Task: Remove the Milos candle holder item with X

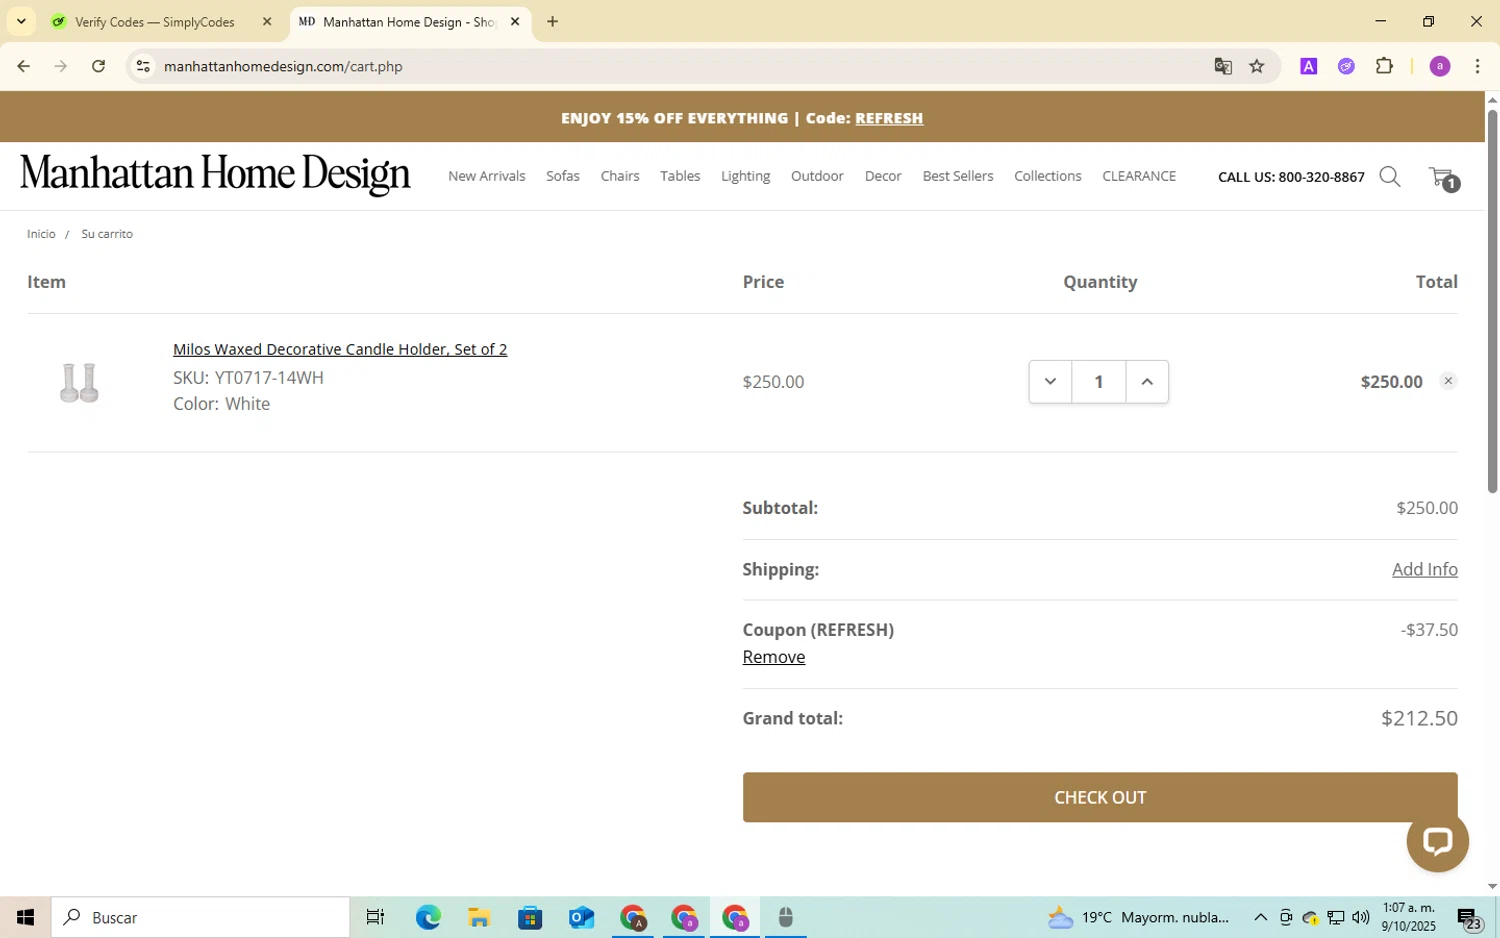Action: [1448, 381]
